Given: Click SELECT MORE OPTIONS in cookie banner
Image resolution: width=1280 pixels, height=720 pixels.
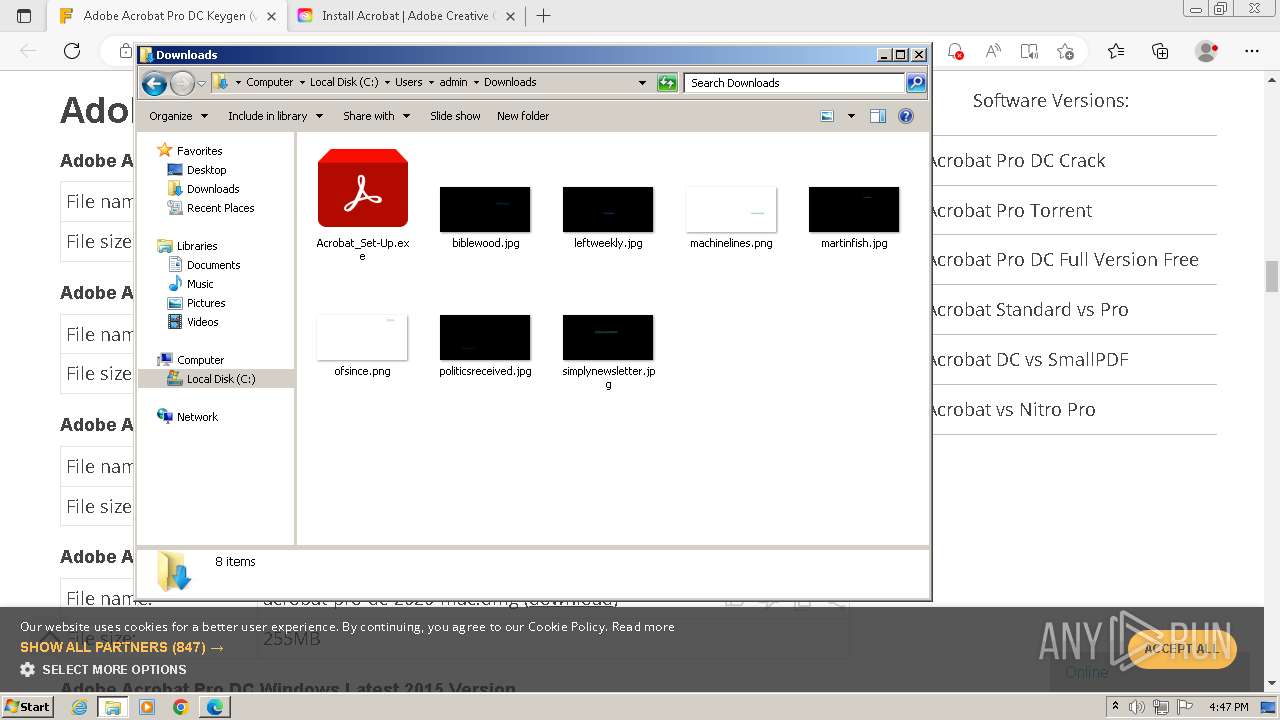Looking at the screenshot, I should pyautogui.click(x=103, y=669).
